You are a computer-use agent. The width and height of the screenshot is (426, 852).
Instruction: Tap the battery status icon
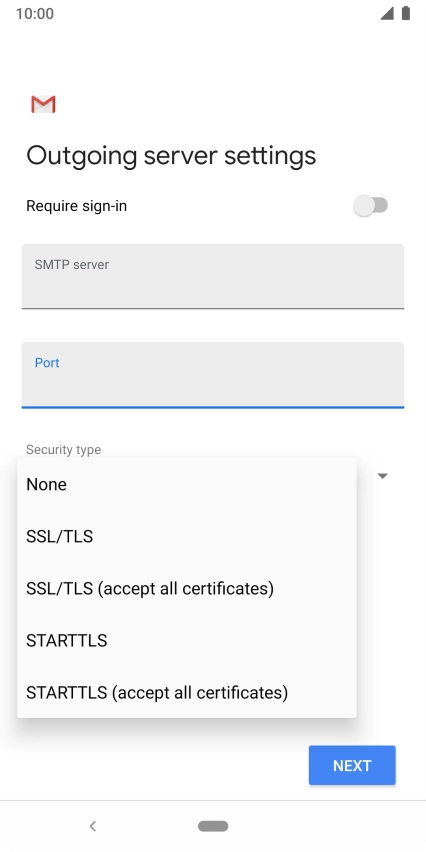click(405, 14)
